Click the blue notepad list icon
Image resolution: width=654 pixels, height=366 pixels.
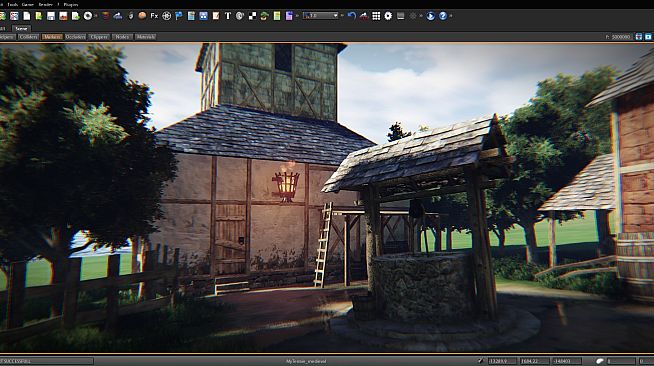coord(191,16)
